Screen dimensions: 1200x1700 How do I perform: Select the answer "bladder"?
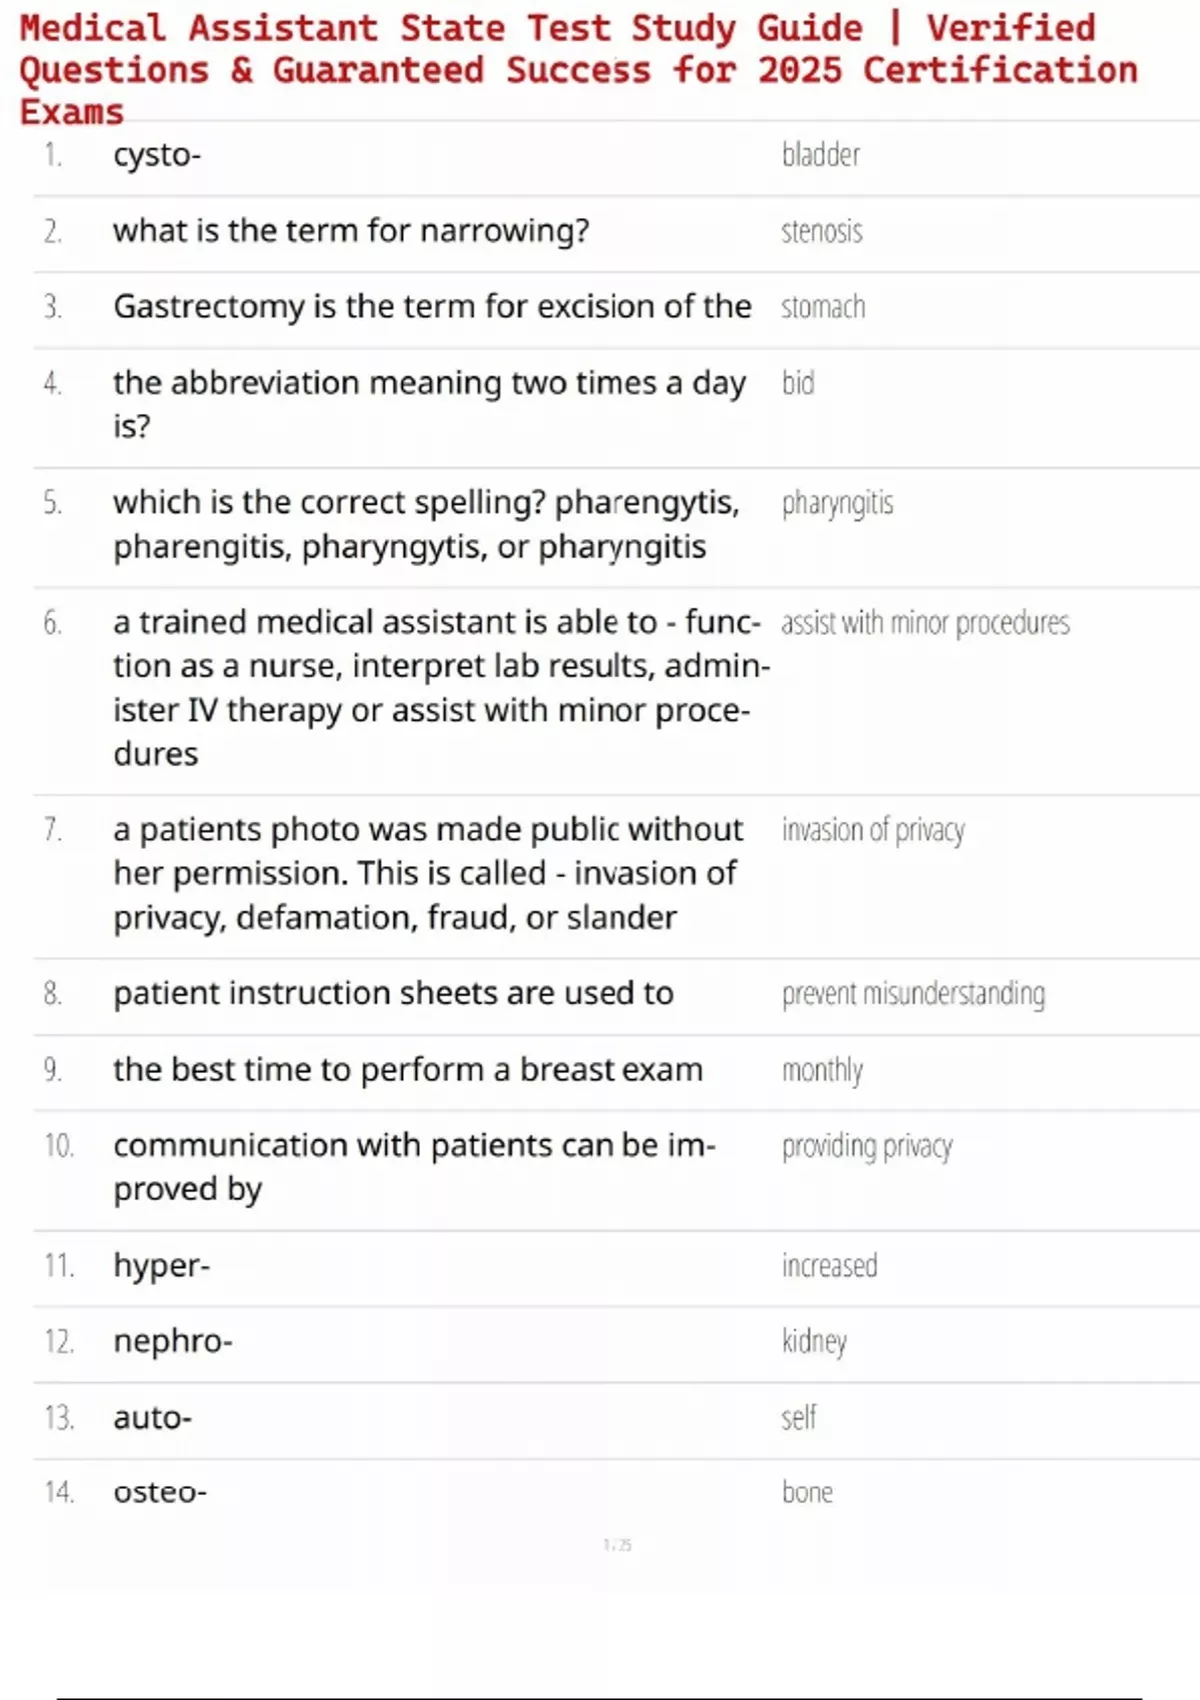click(820, 155)
